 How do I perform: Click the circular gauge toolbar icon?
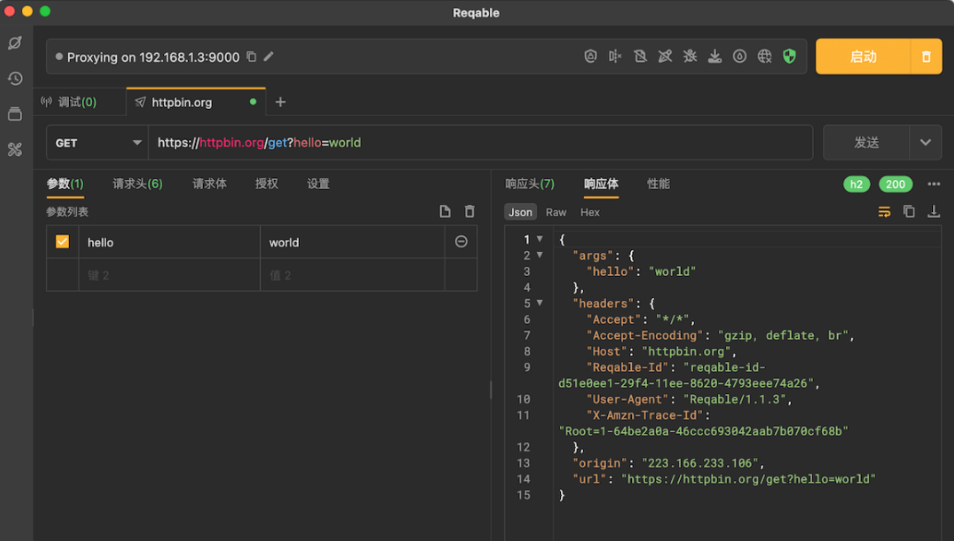point(740,57)
